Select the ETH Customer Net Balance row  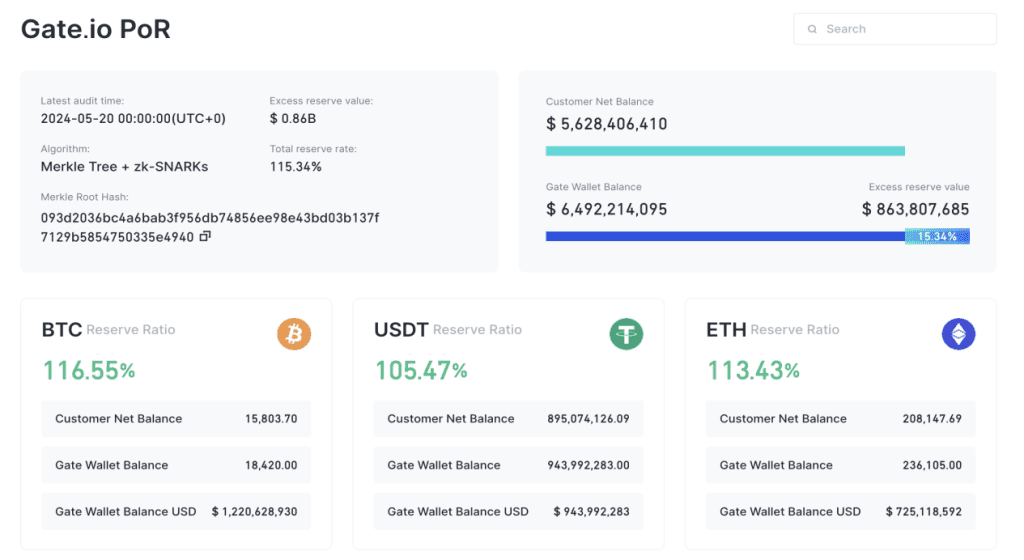(x=840, y=419)
